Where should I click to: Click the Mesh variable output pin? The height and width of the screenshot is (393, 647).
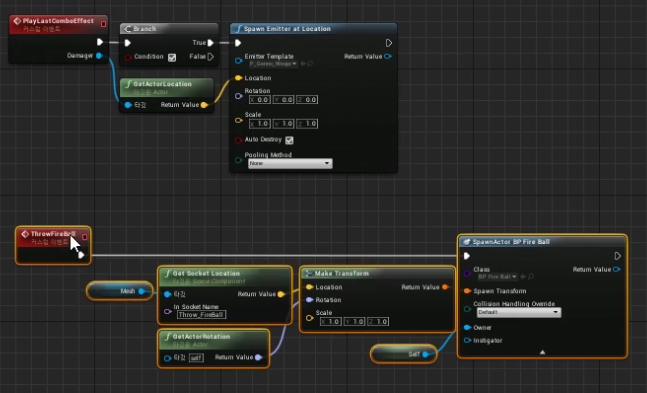click(141, 291)
